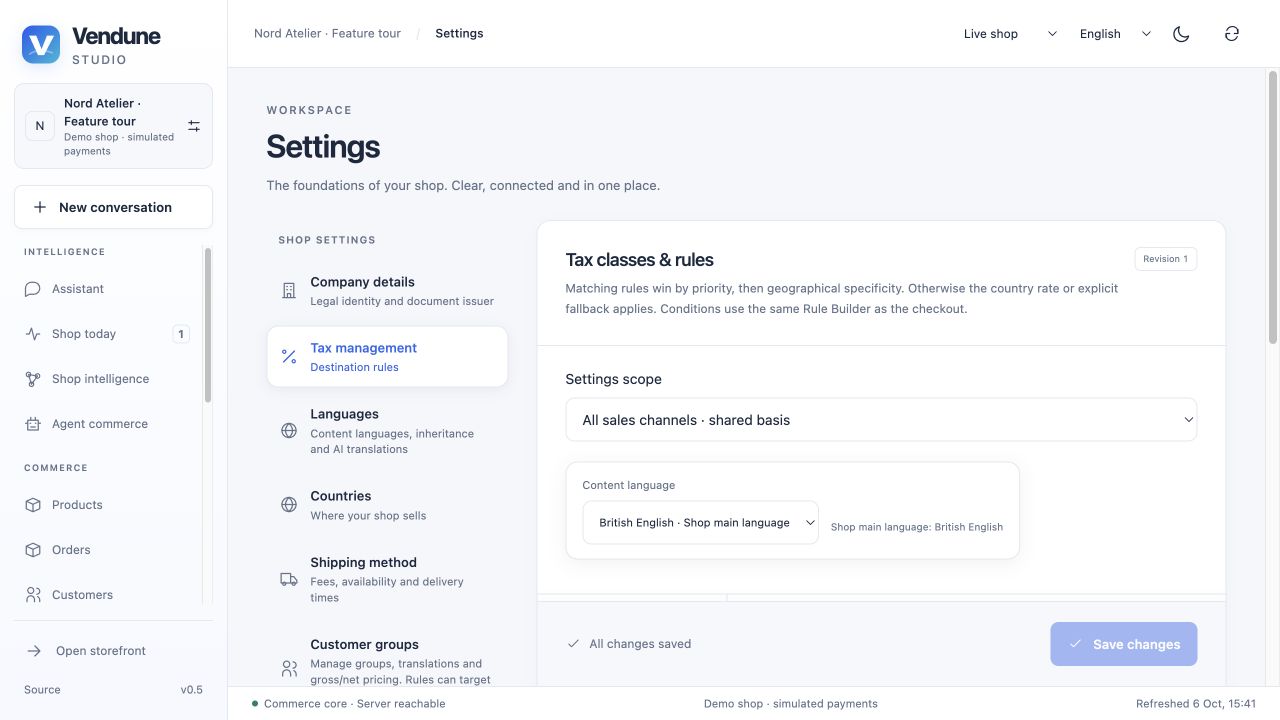Click the Nord Atelier · Feature tour breadcrumb
The width and height of the screenshot is (1280, 720).
pos(327,34)
